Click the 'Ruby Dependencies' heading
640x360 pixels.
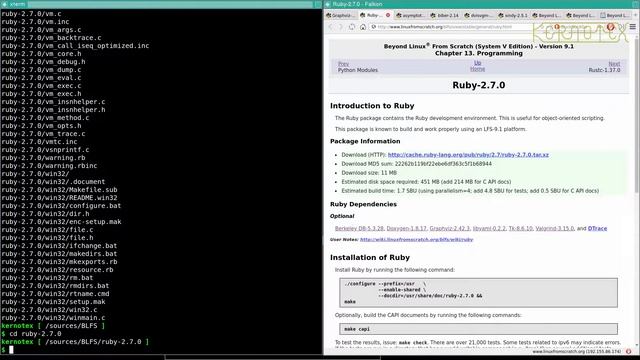click(363, 204)
